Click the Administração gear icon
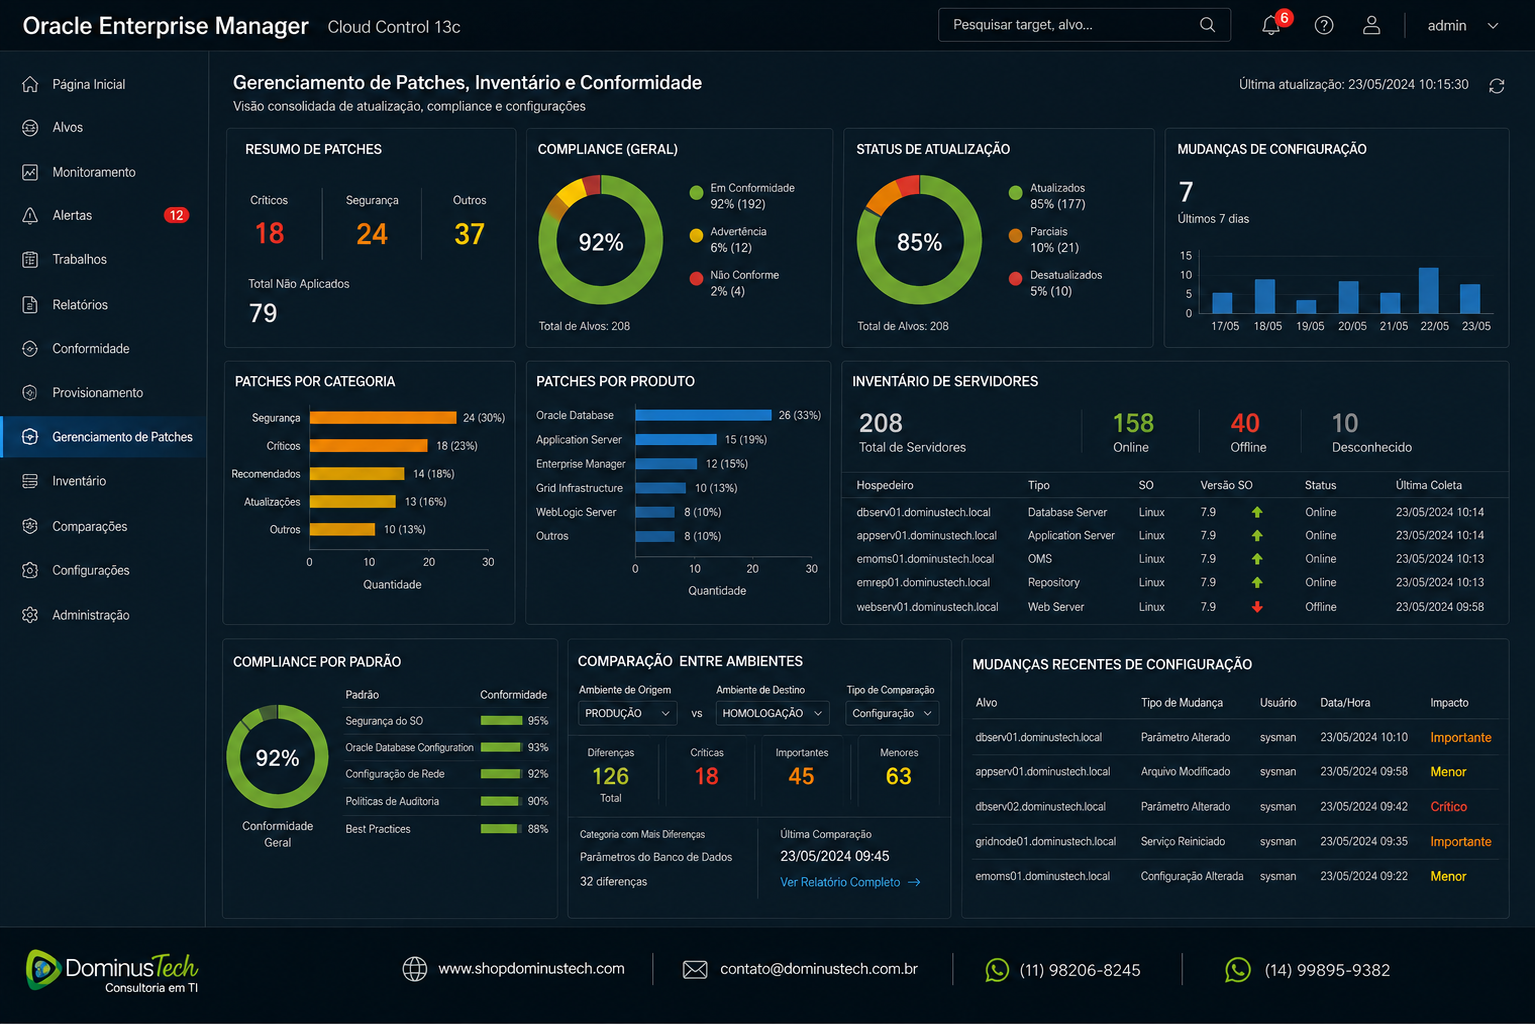Viewport: 1535px width, 1024px height. [30, 615]
